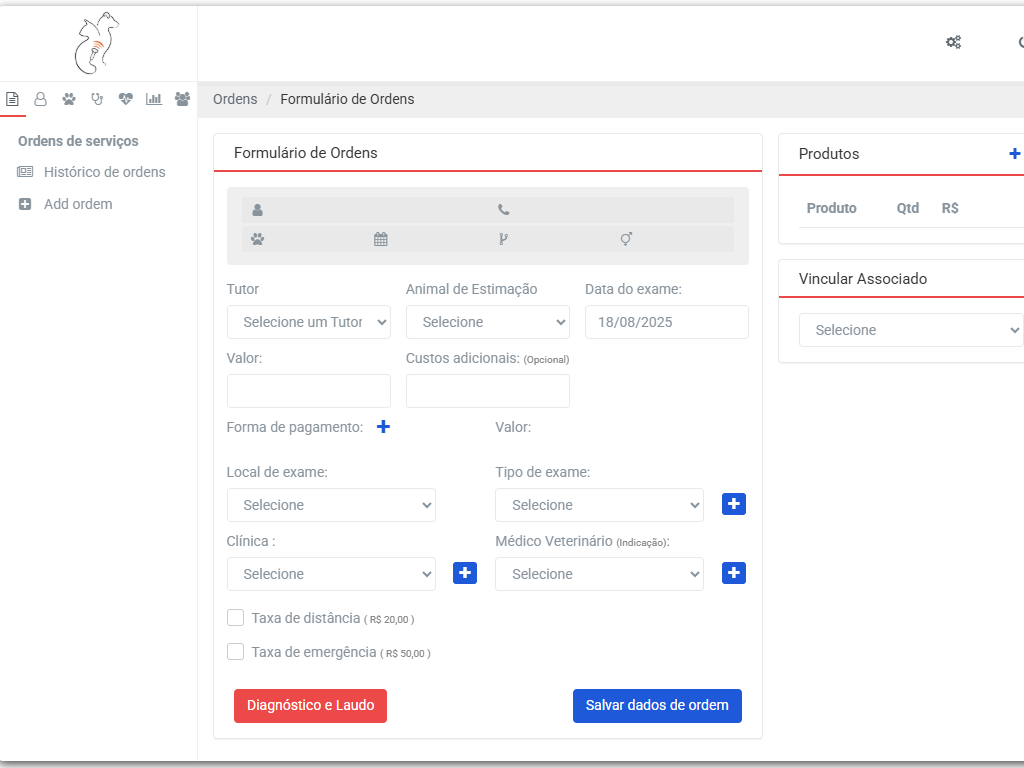The width and height of the screenshot is (1024, 768).
Task: Click plus button next to Tipo de exame
Action: click(734, 504)
